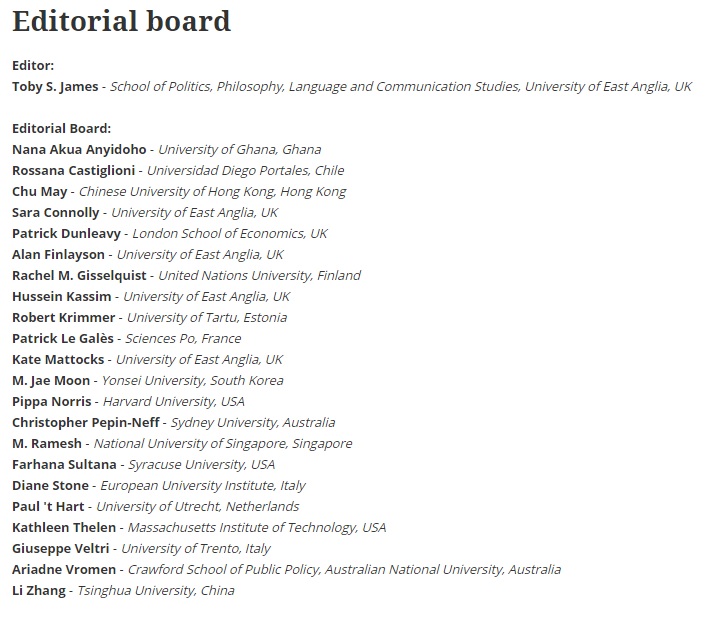The height and width of the screenshot is (623, 709).
Task: Click editor name Toby S. James
Action: click(x=55, y=87)
